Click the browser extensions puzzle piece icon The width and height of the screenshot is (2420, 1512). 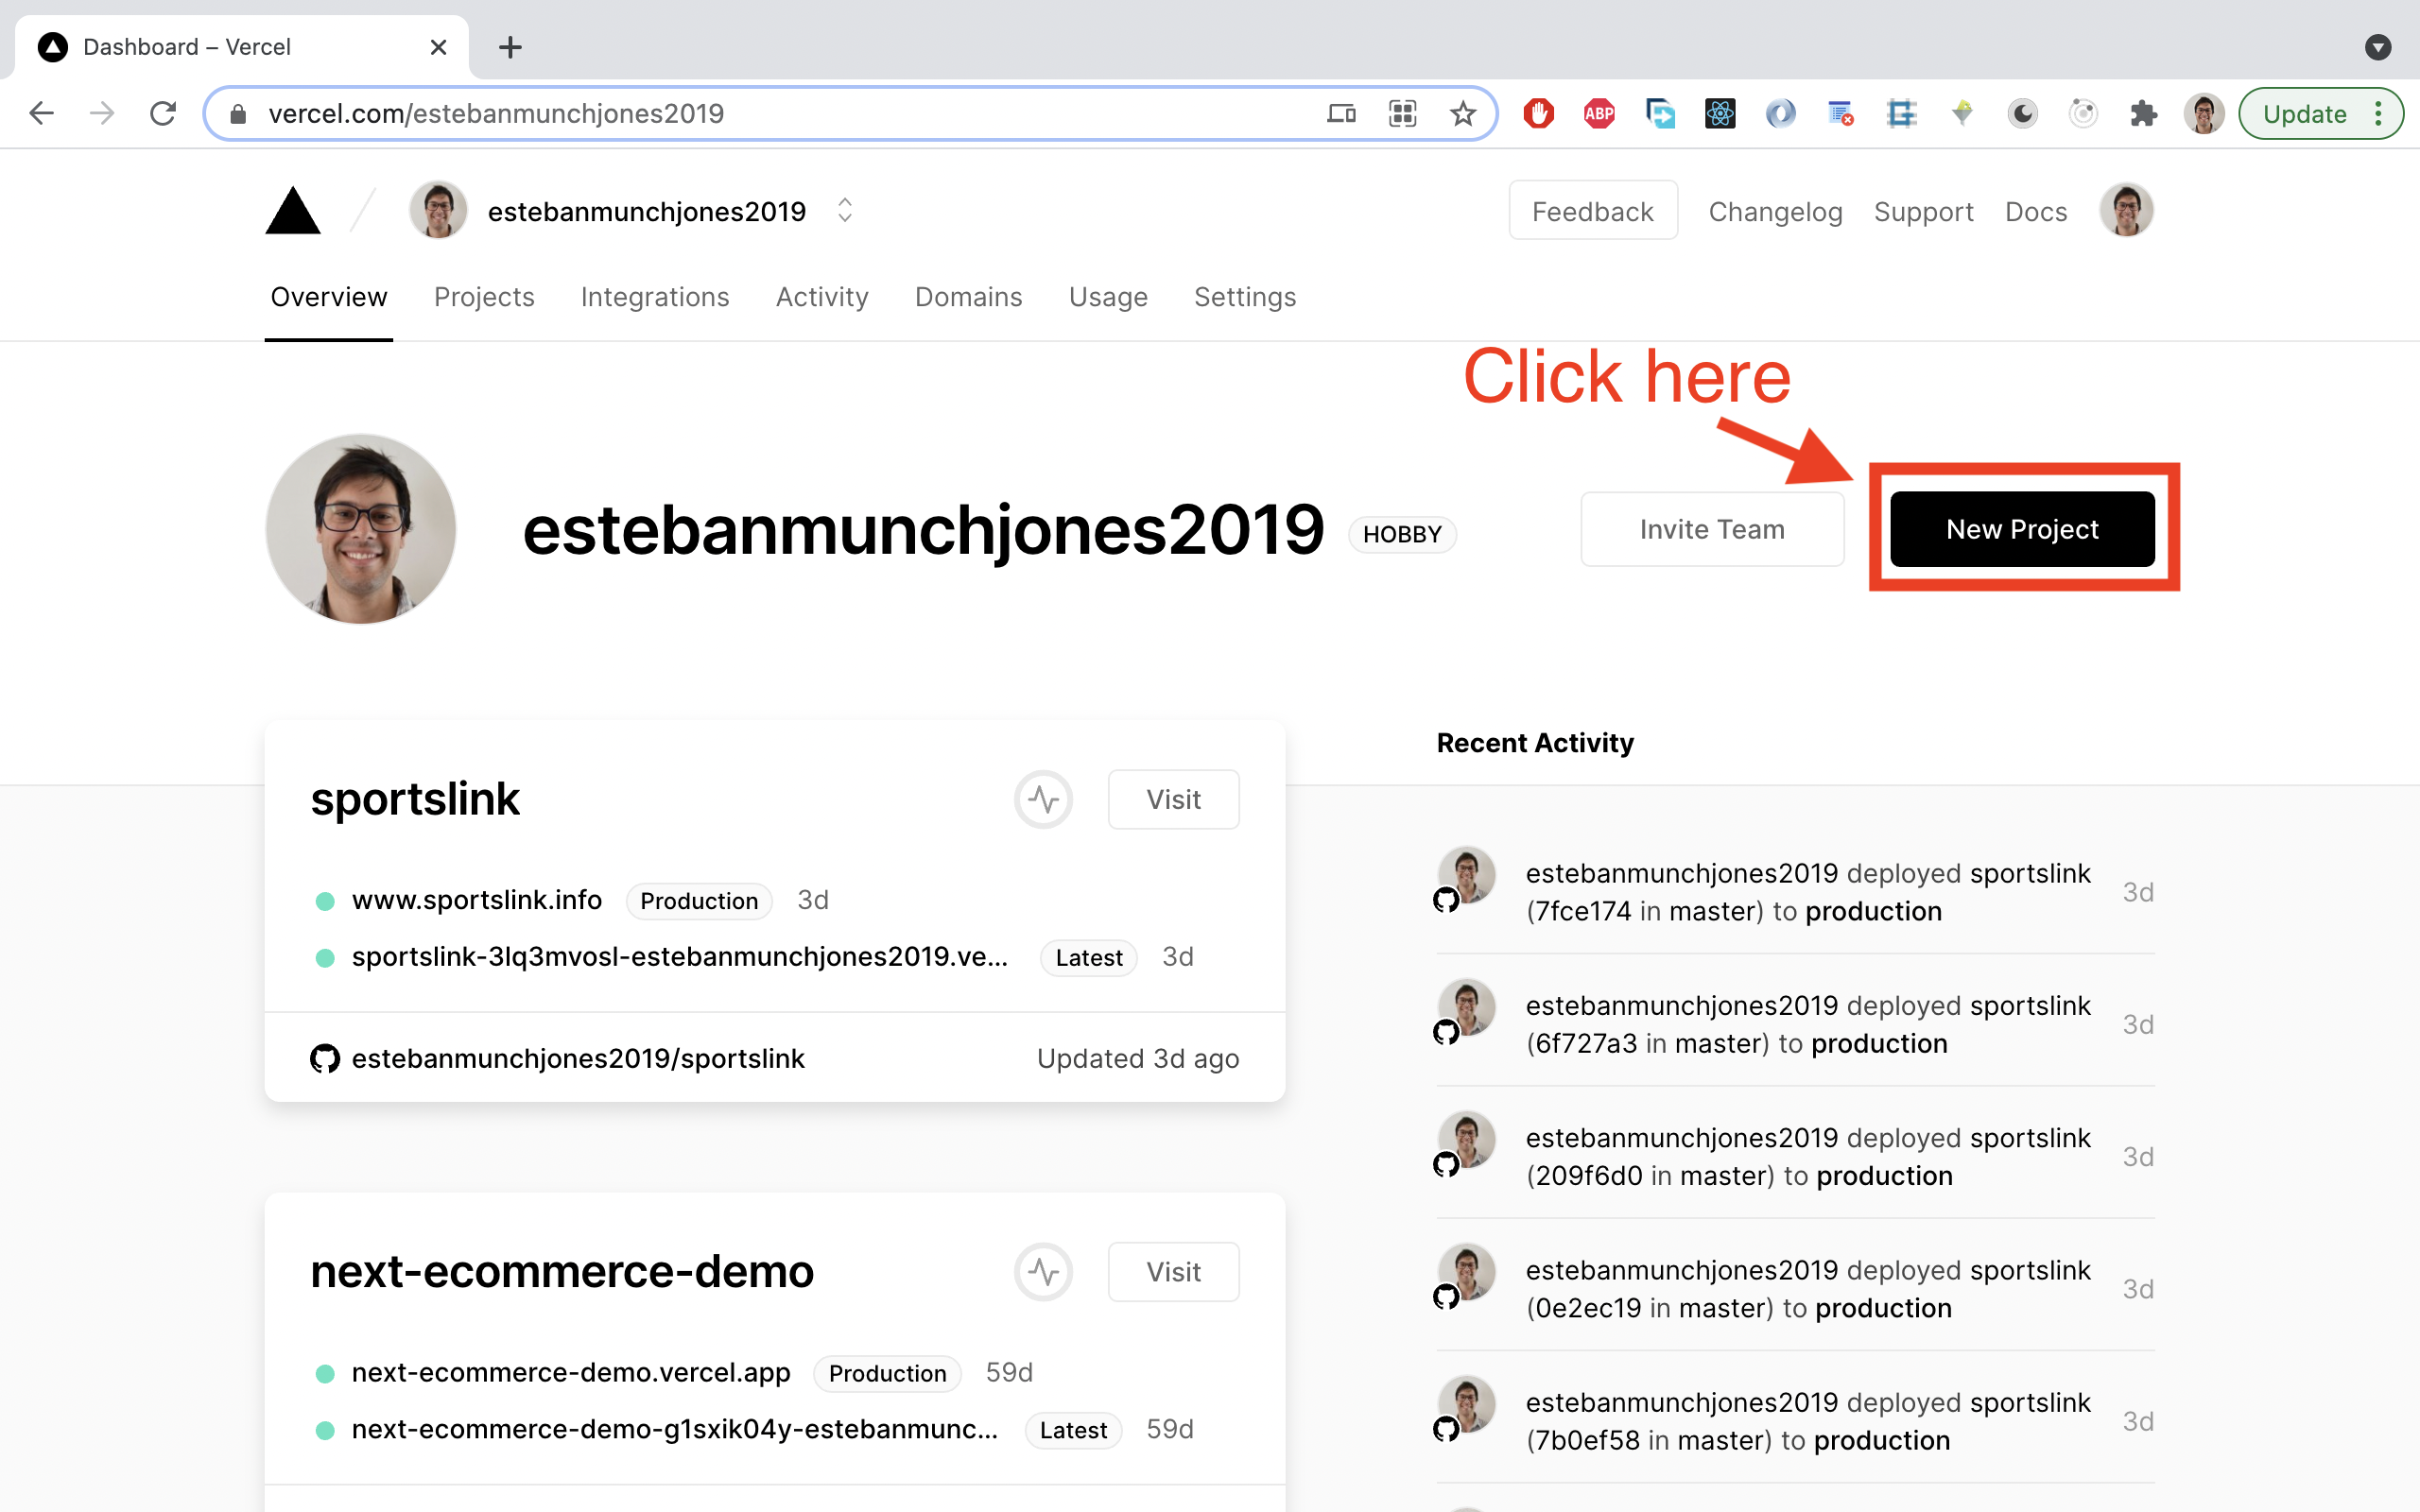pos(2144,113)
